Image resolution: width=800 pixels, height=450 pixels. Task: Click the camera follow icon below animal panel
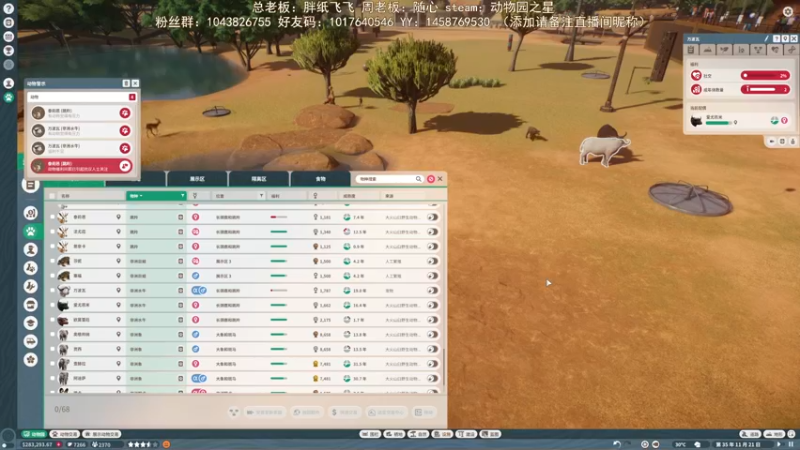click(772, 141)
